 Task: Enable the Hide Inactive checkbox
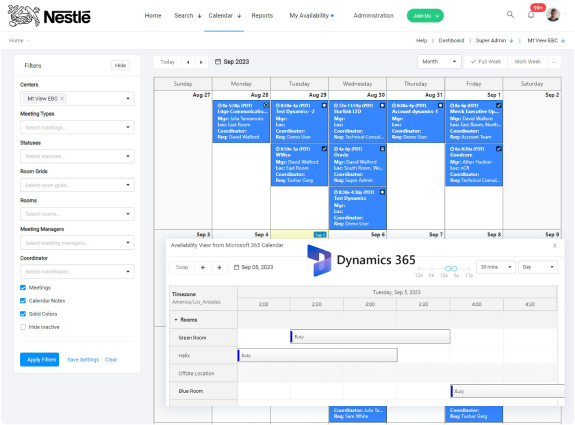coord(23,327)
